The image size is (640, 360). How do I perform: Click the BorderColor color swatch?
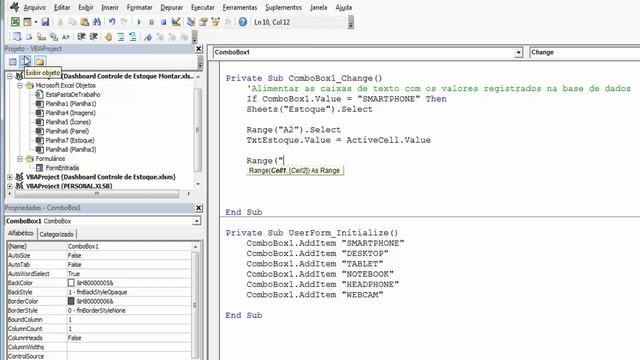71,301
